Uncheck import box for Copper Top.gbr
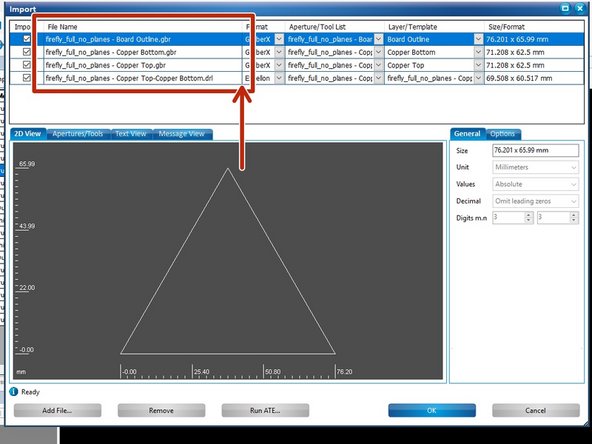592x444 pixels. pyautogui.click(x=27, y=65)
